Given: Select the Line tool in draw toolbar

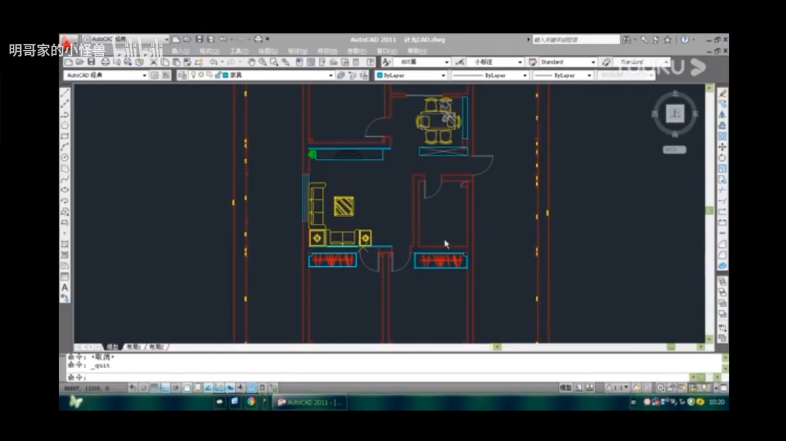Looking at the screenshot, I should pos(65,93).
